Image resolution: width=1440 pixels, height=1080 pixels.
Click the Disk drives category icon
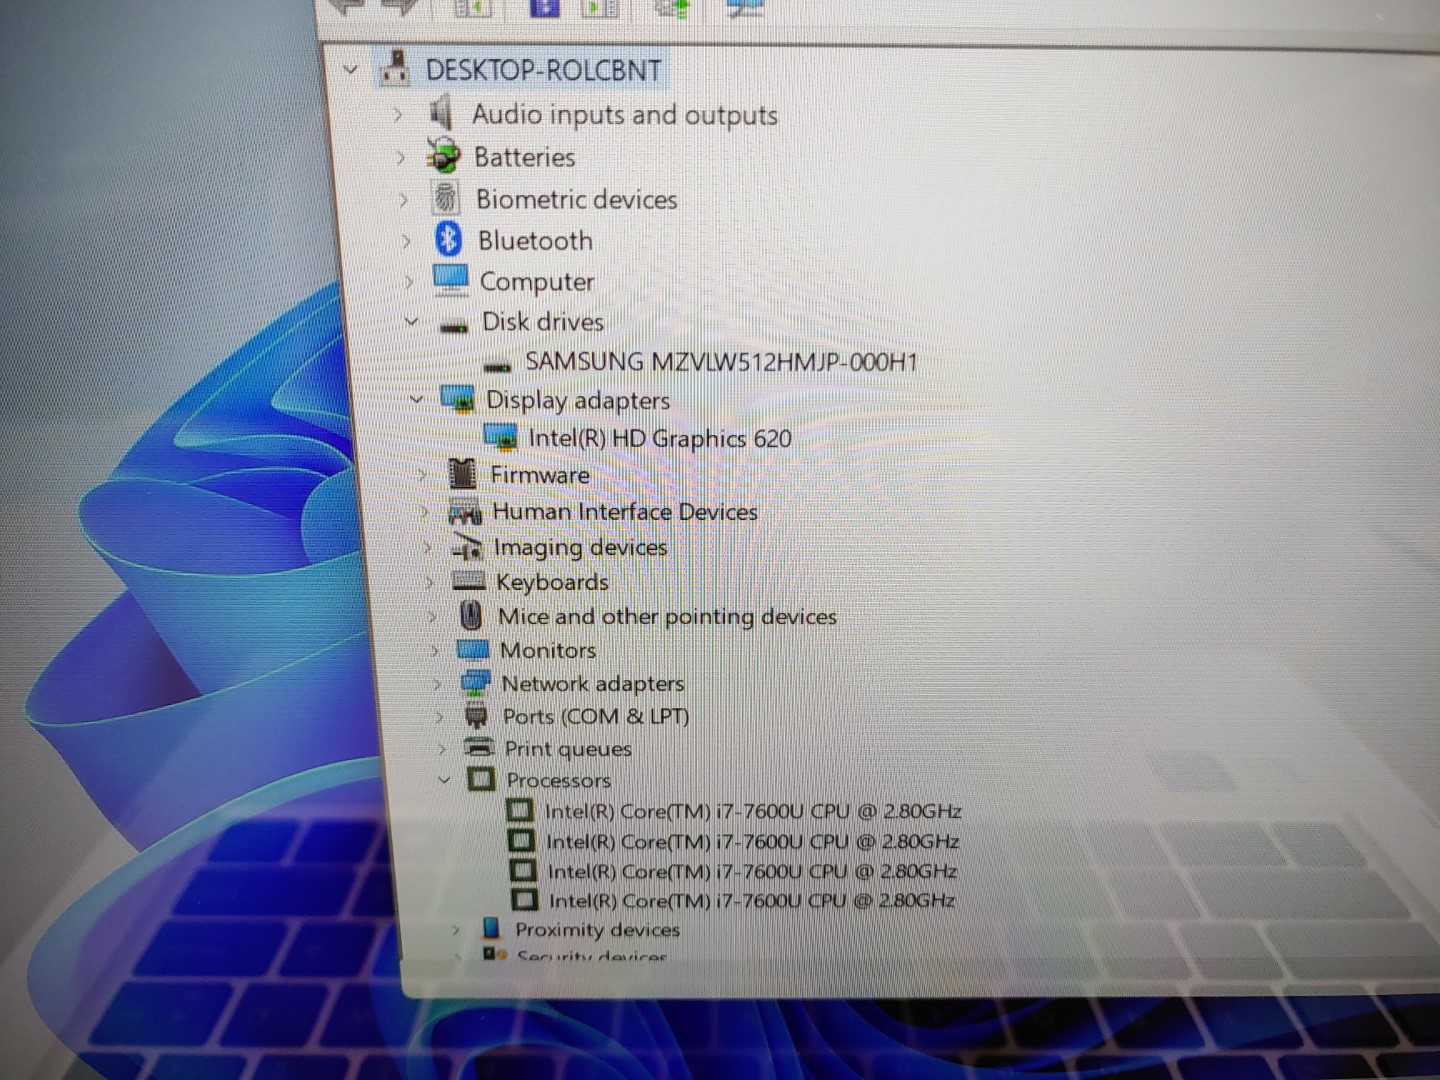coord(454,324)
